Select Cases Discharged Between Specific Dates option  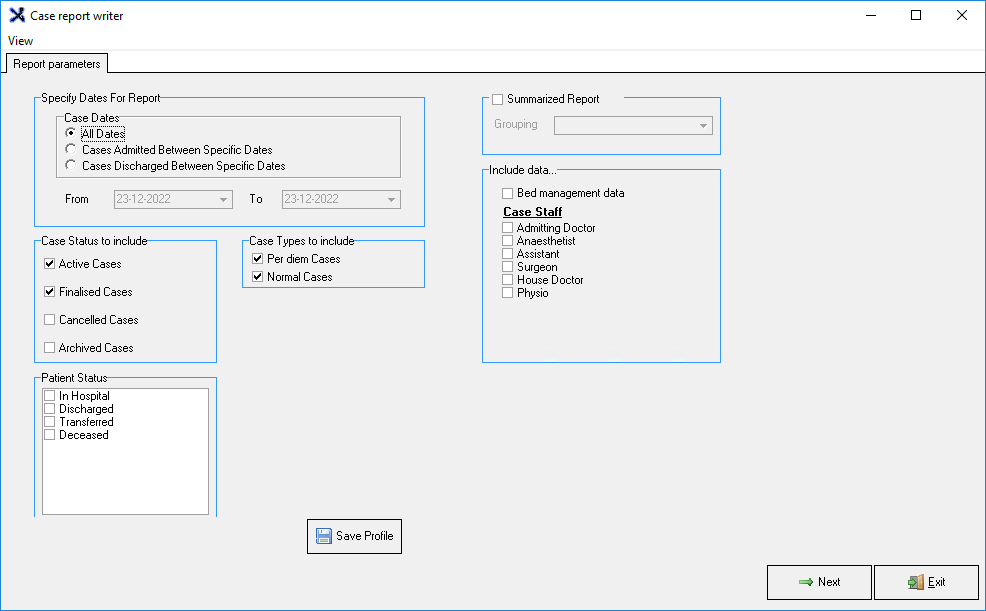[71, 166]
